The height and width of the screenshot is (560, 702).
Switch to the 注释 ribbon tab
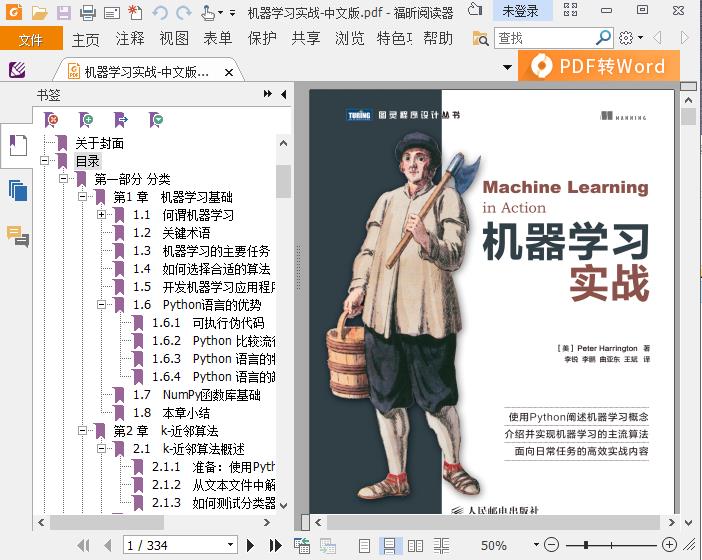pos(130,38)
